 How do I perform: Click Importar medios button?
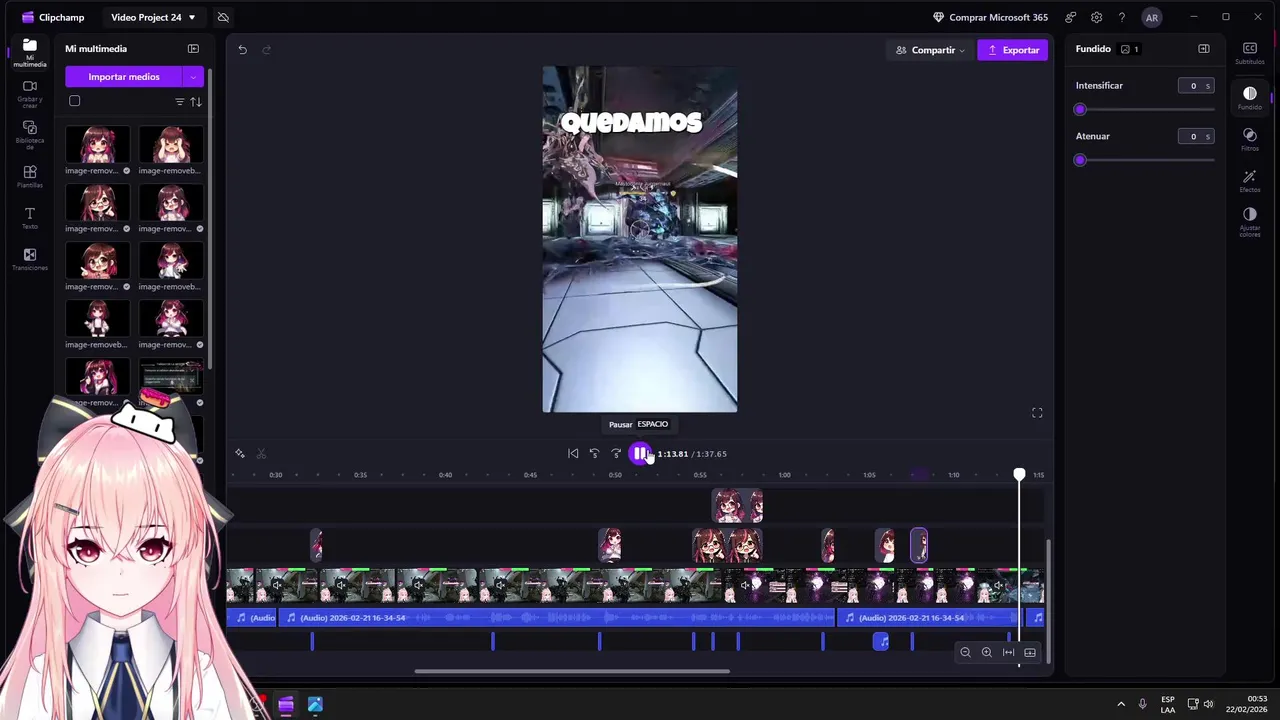coord(124,77)
